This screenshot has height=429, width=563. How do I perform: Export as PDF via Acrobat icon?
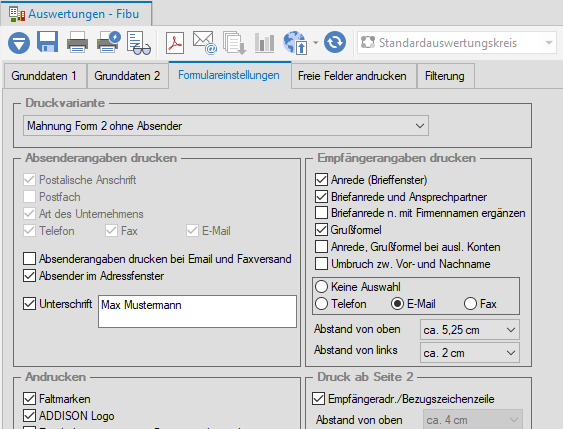pos(175,43)
